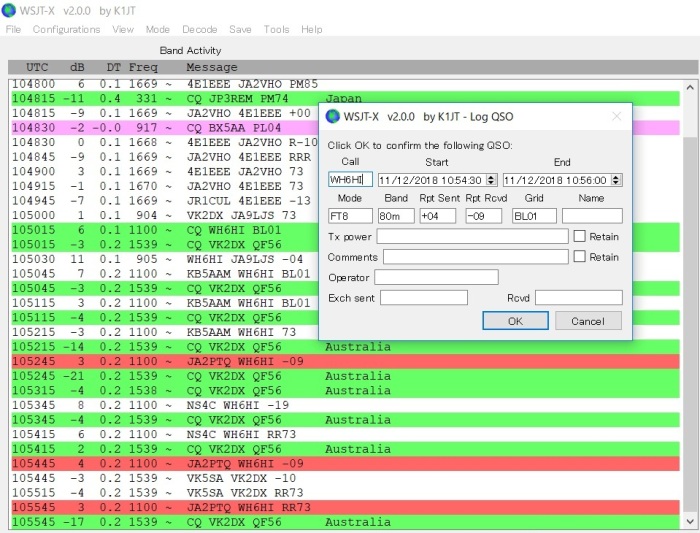The width and height of the screenshot is (700, 533).
Task: Select the 105245 JA2PTQ WH6HI -09 red row
Action: [346, 361]
